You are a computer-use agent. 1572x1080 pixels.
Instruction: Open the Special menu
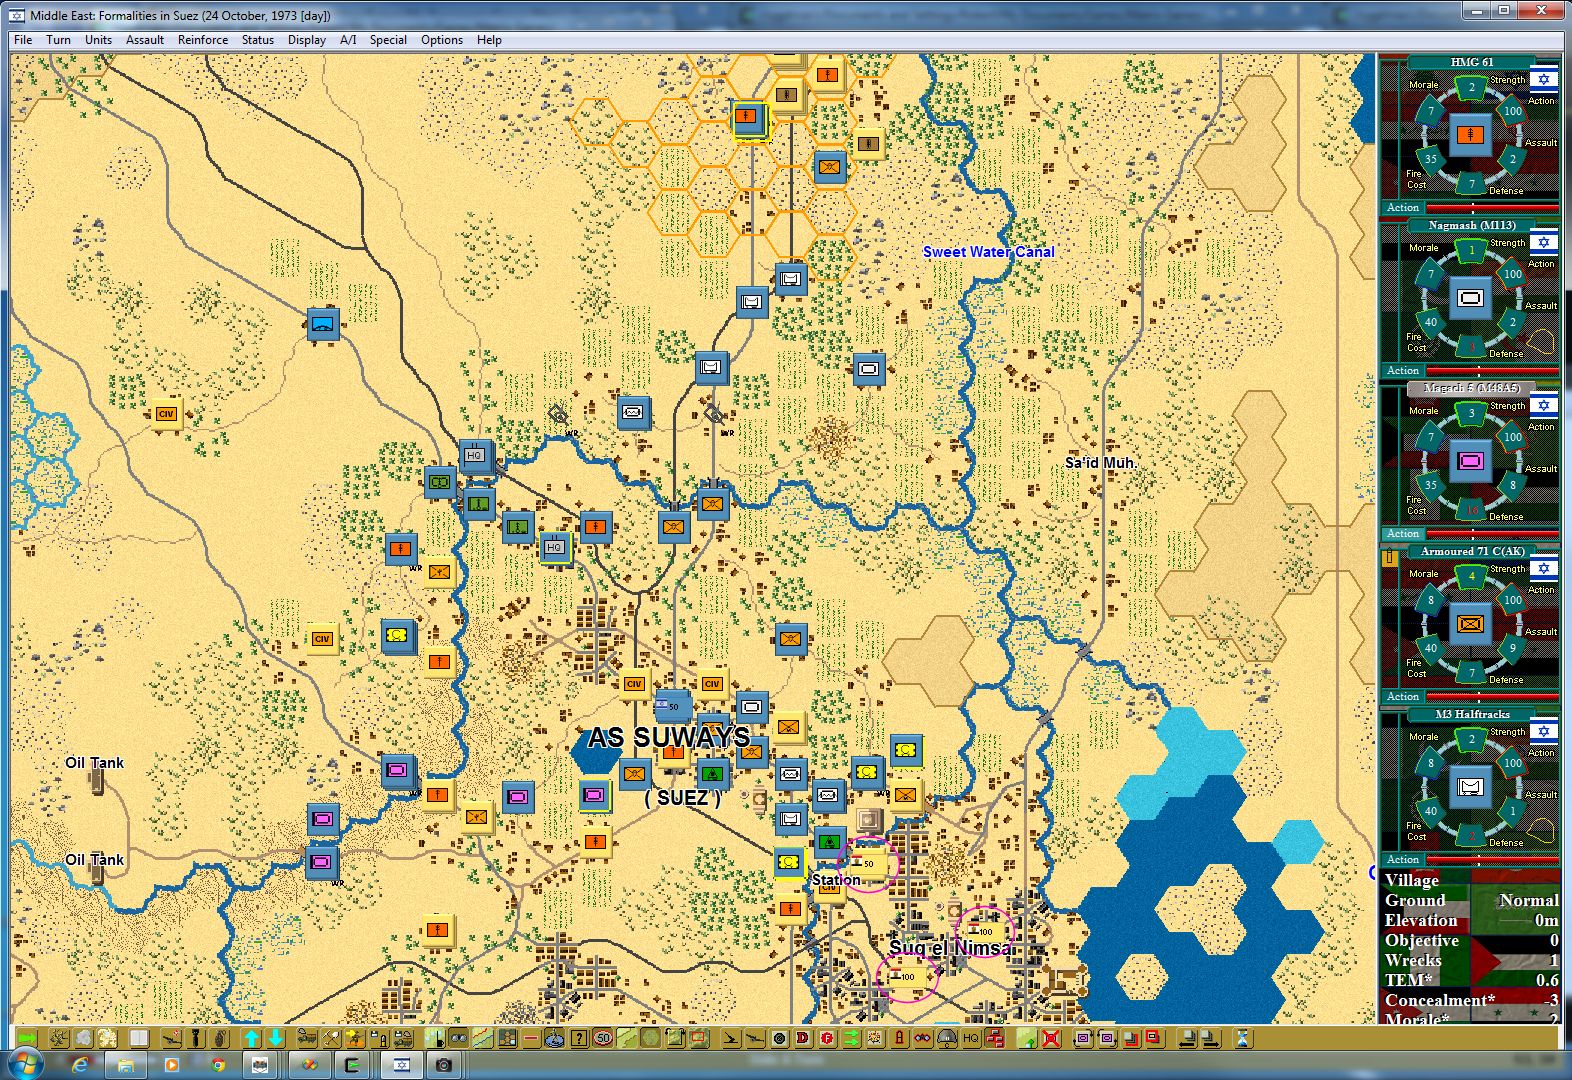click(x=388, y=40)
